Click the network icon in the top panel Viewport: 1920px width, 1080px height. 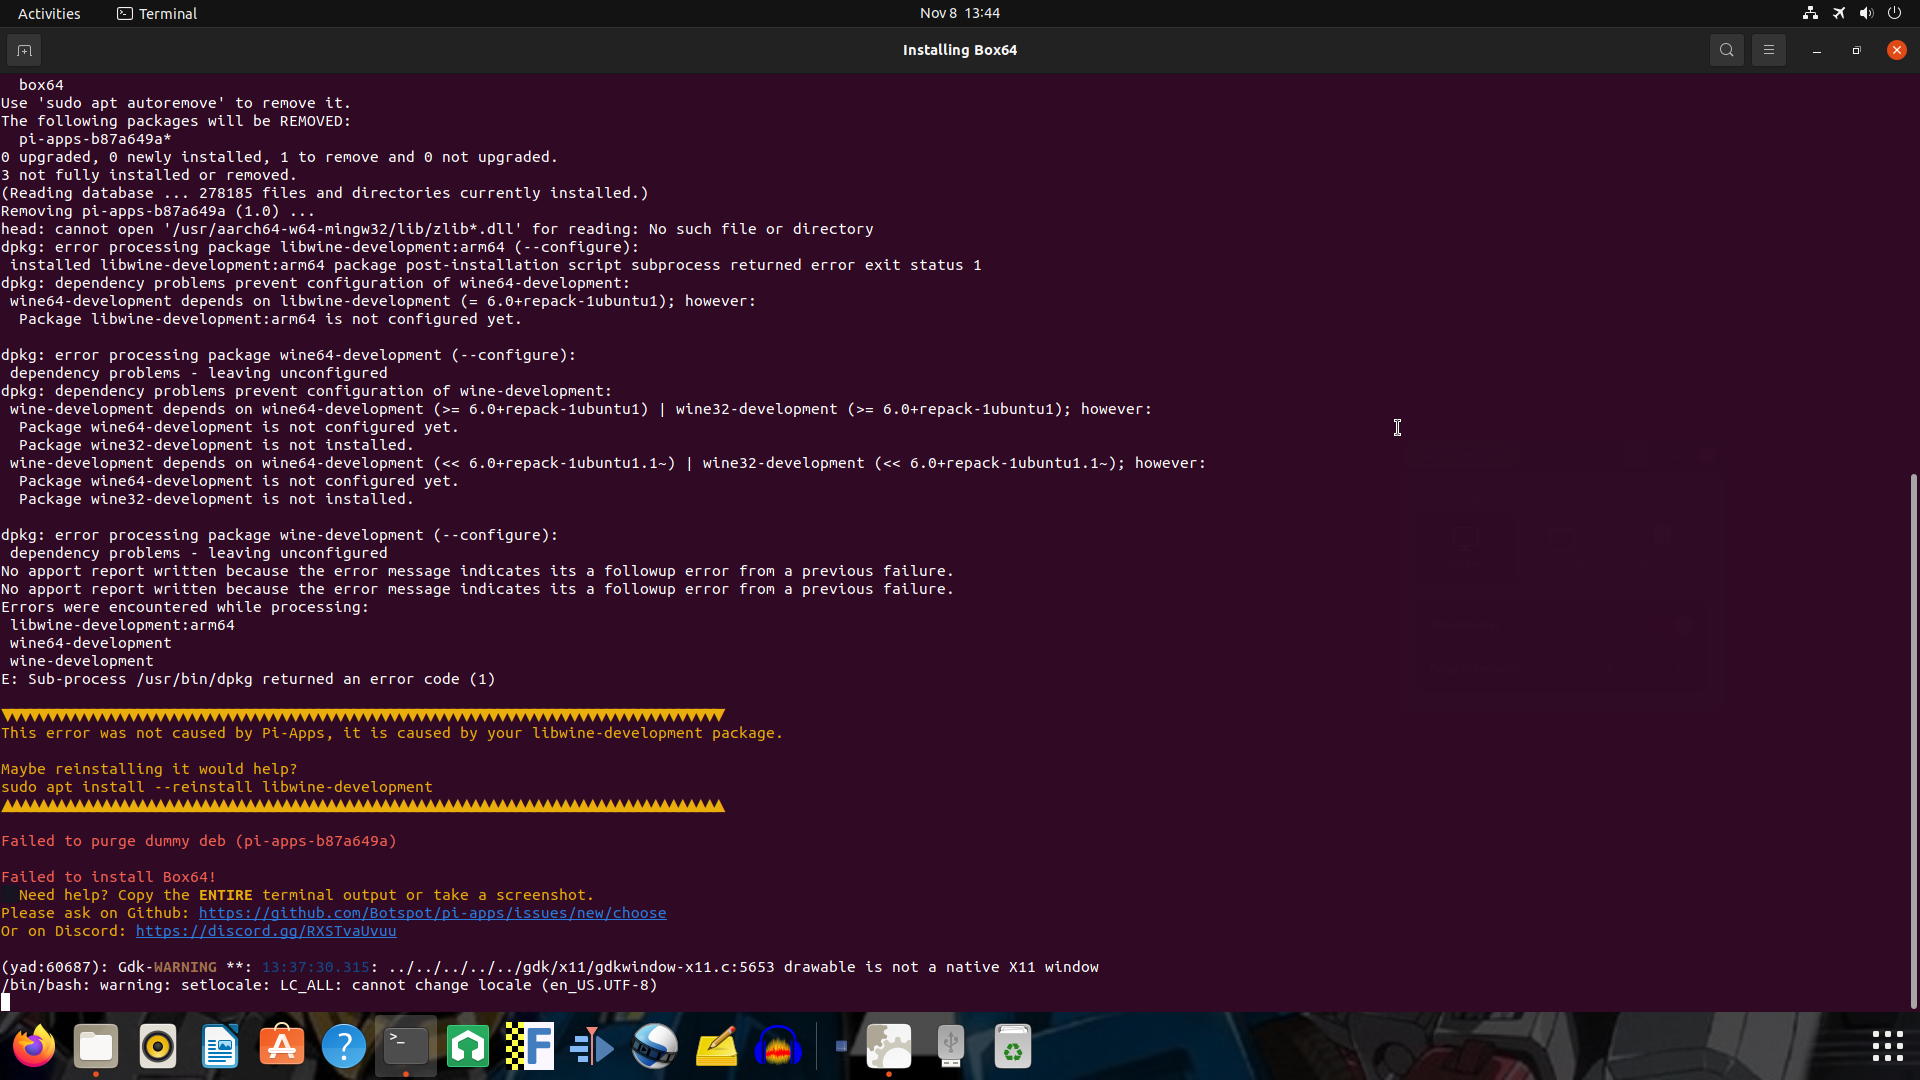coord(1810,13)
